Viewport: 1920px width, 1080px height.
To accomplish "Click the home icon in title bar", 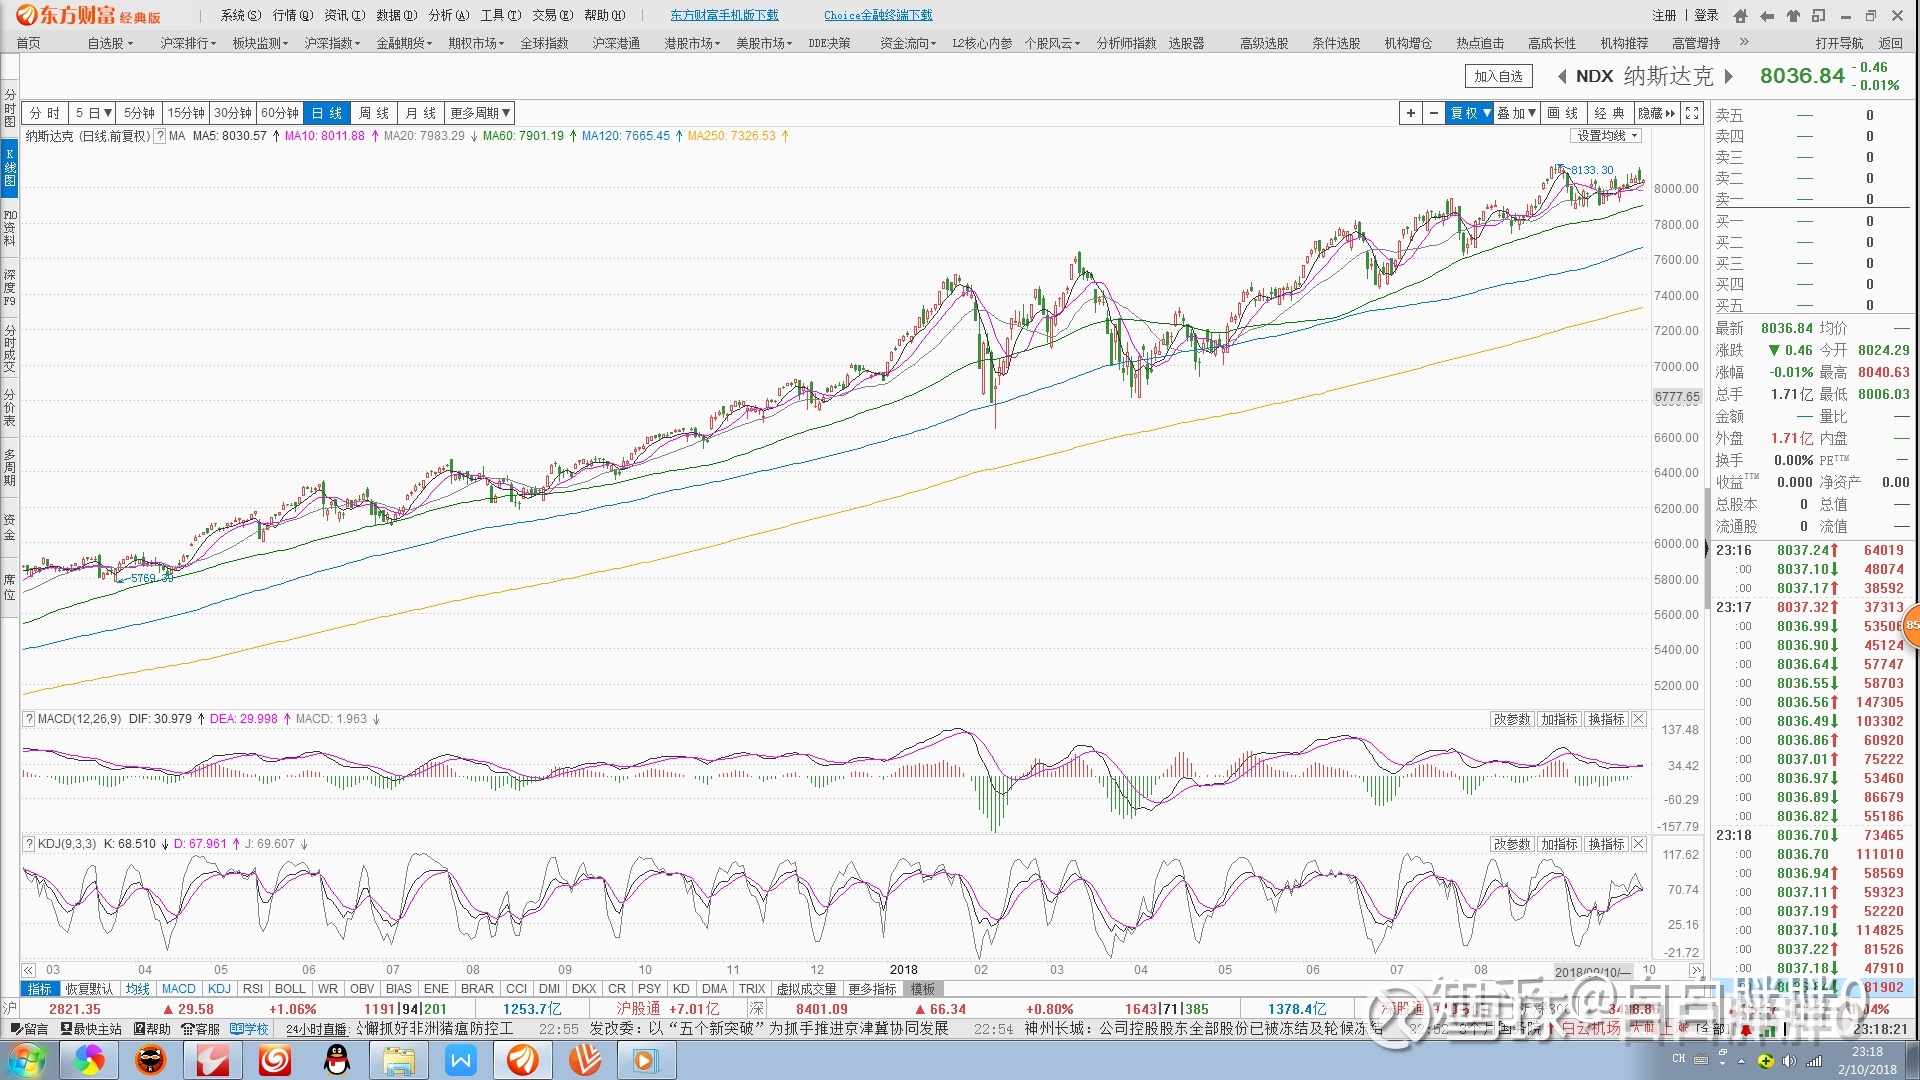I will click(x=1741, y=16).
